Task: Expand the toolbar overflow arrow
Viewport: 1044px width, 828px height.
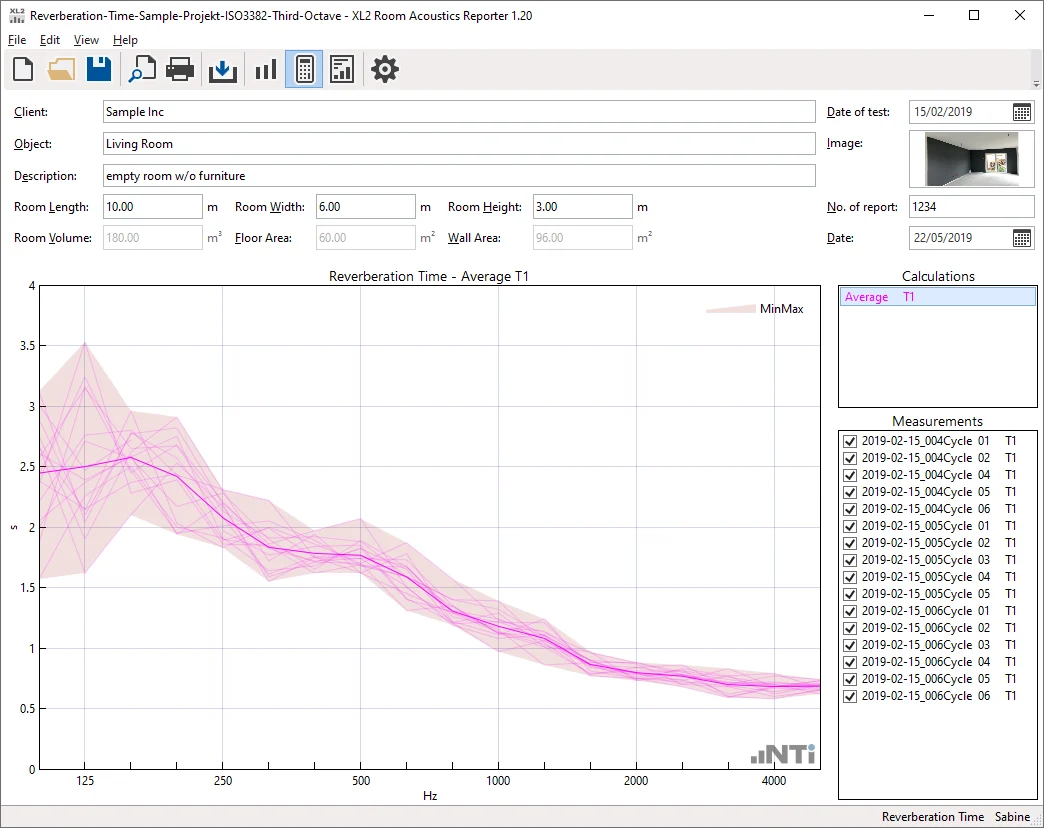Action: [1035, 84]
